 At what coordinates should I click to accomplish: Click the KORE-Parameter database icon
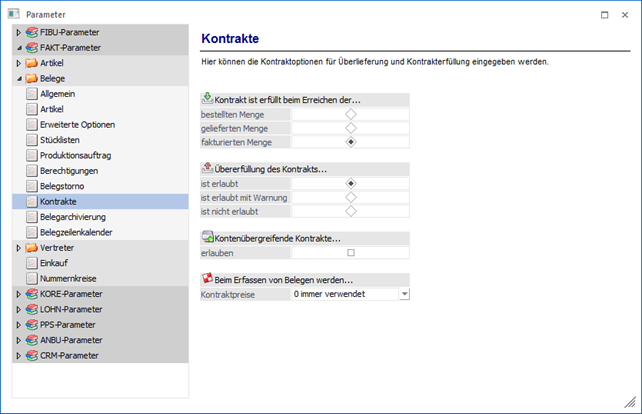click(32, 295)
